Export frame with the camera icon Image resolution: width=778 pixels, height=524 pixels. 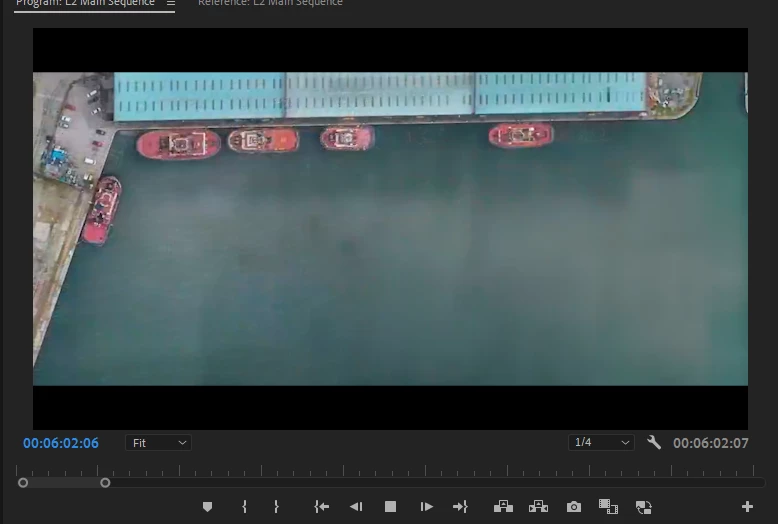click(574, 507)
